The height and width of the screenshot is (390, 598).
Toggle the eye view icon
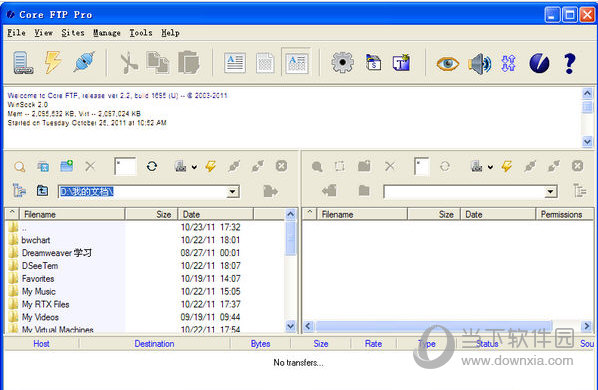coord(448,63)
